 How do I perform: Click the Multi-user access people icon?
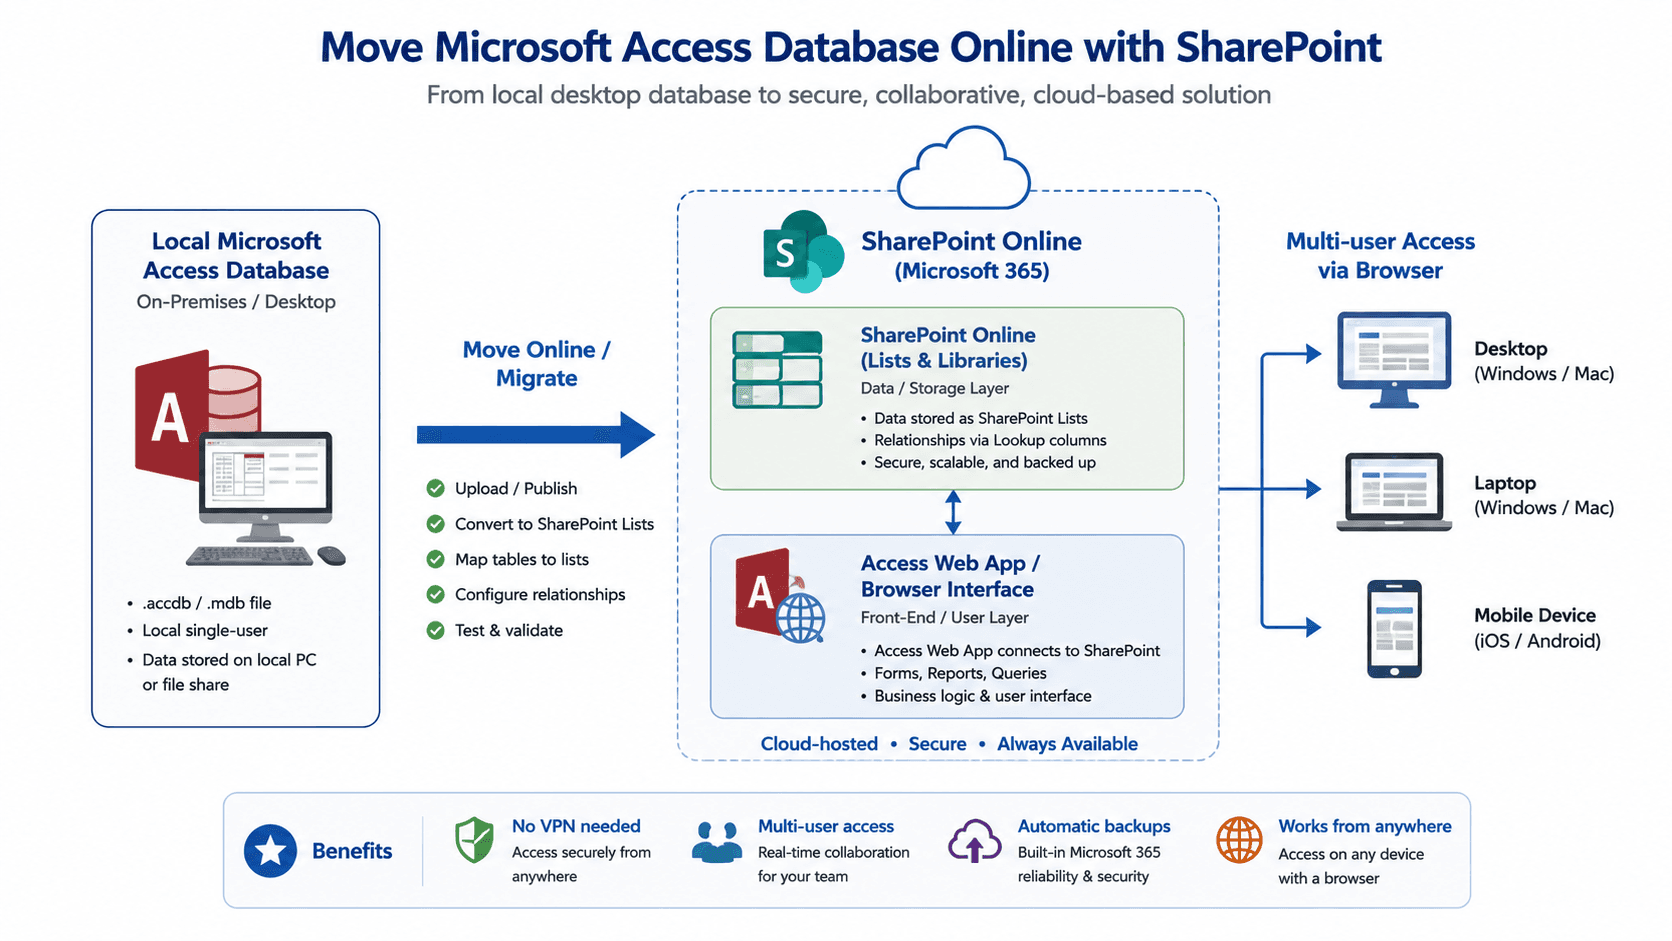[x=717, y=842]
